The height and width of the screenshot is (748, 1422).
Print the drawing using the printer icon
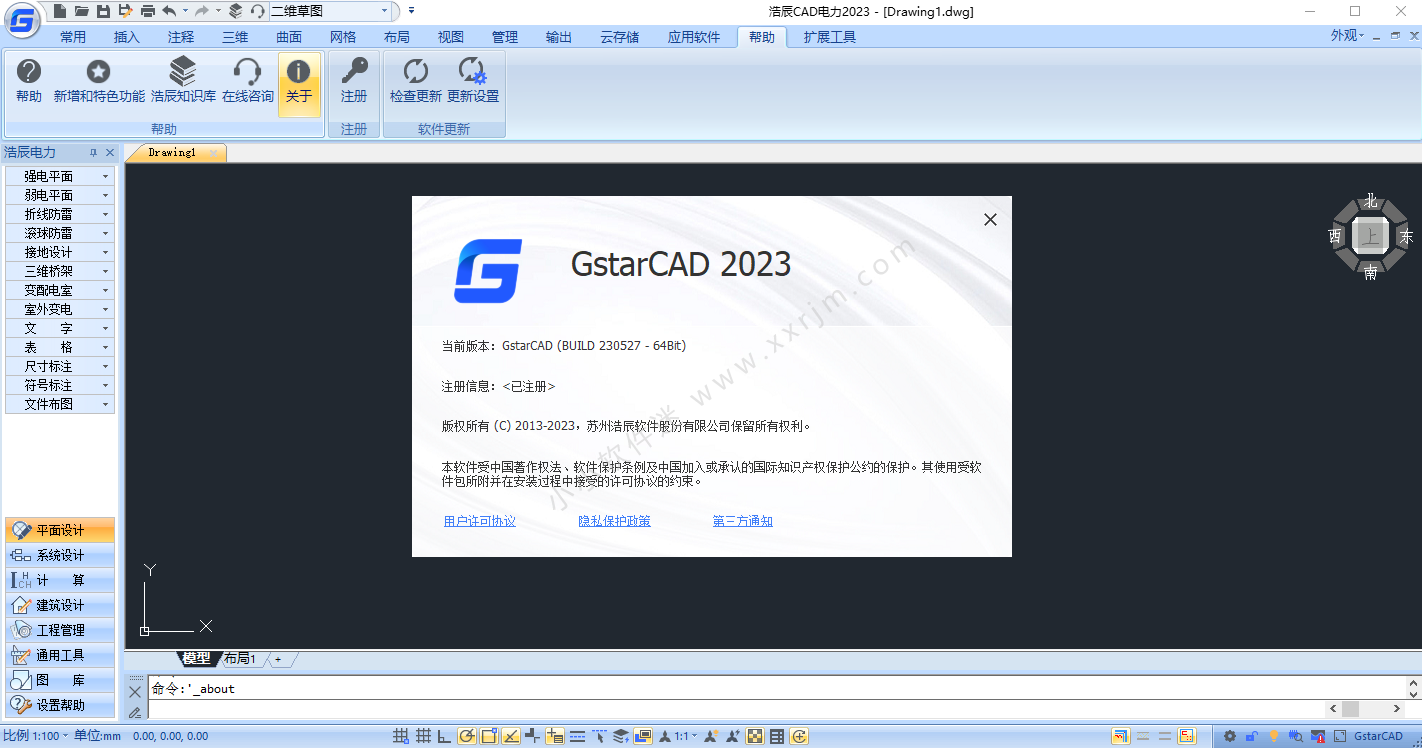[148, 11]
